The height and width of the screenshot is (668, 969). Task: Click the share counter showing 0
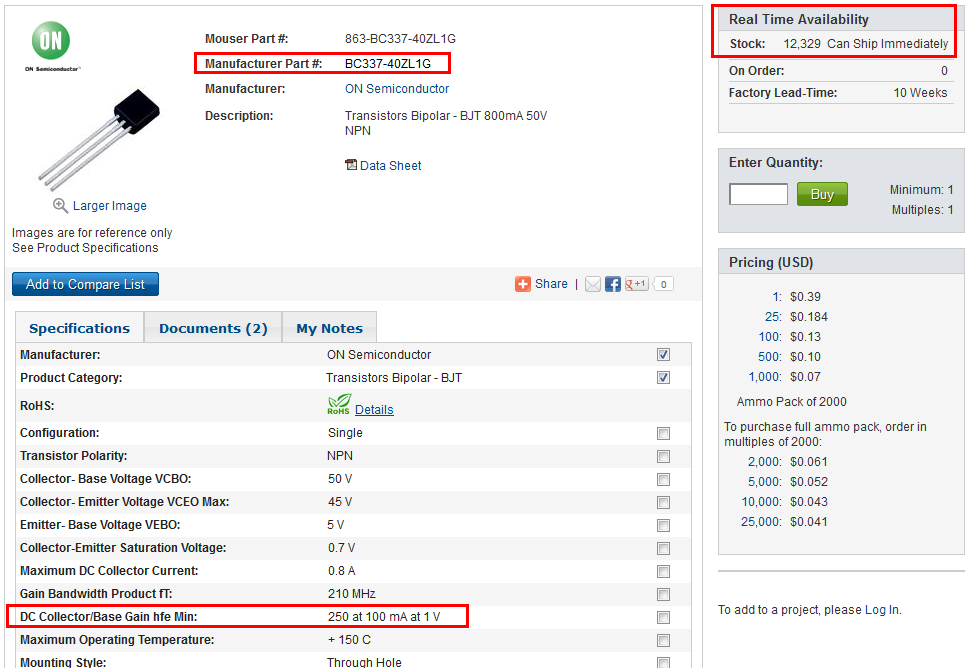point(663,284)
